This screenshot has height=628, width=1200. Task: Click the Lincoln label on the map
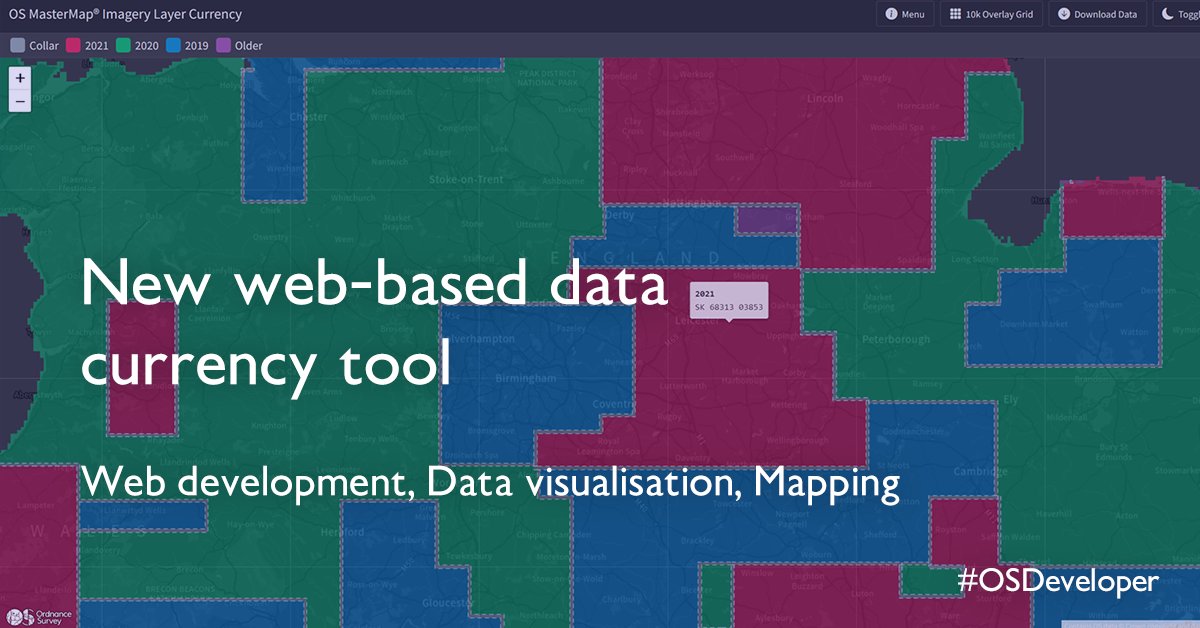pos(825,100)
